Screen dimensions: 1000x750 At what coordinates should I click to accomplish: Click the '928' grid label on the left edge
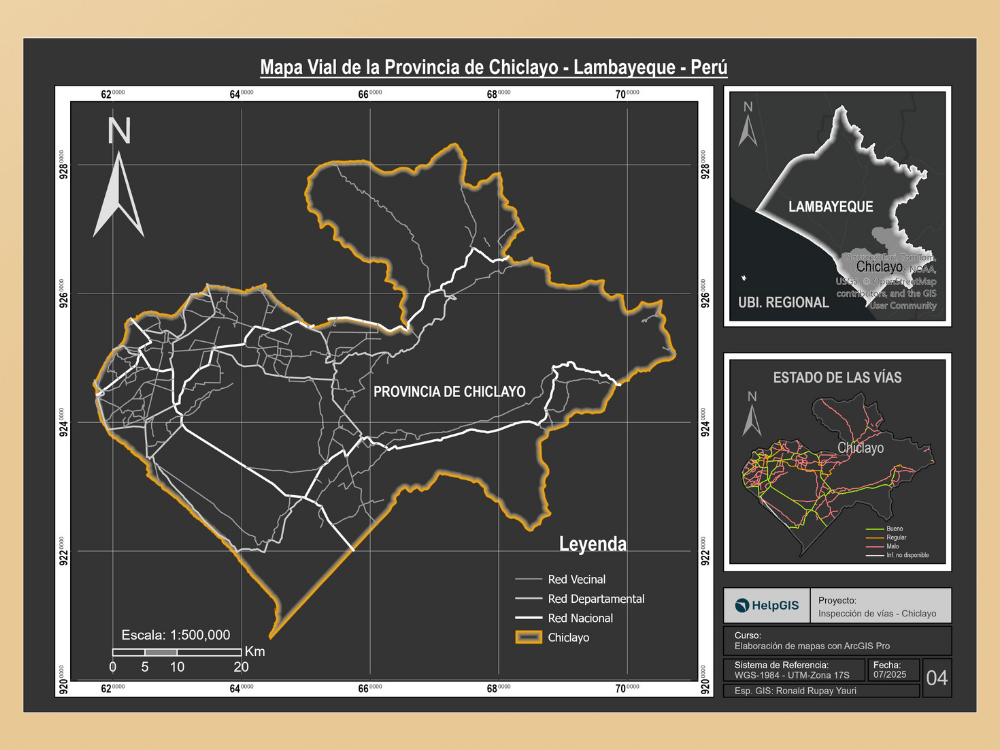[x=62, y=165]
